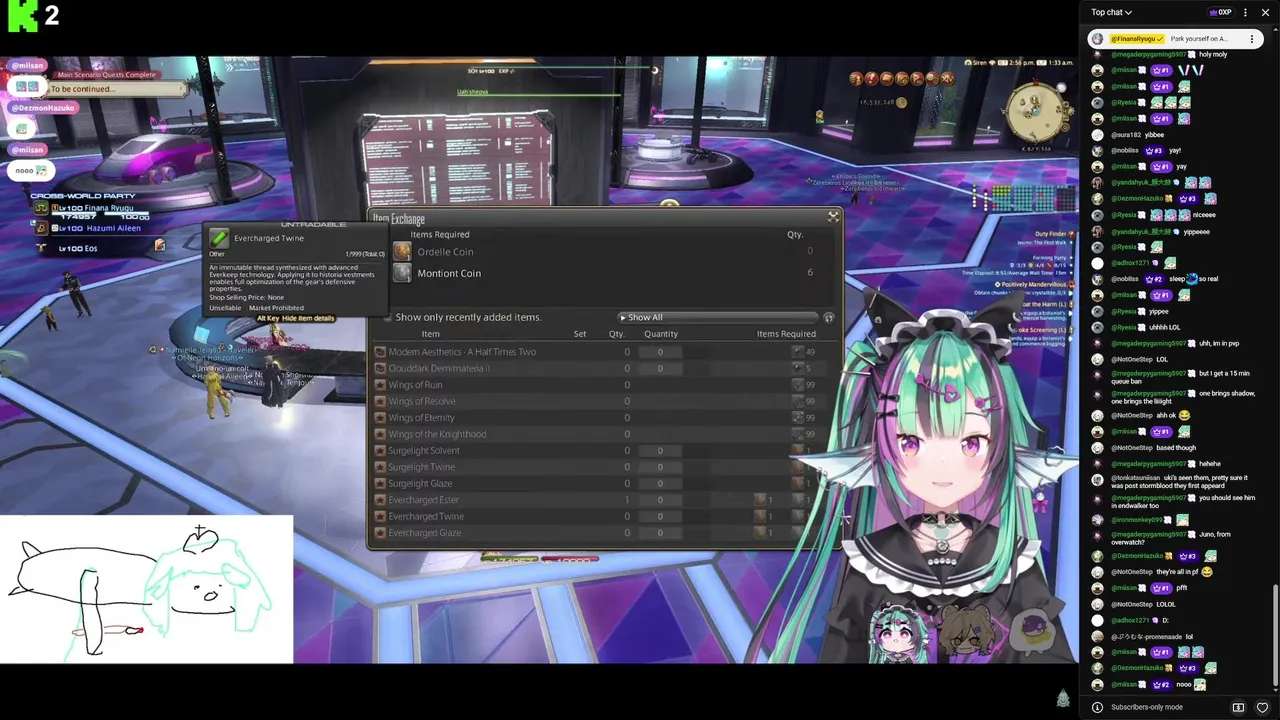Click the purple crown XP badge
The image size is (1280, 720).
tap(1219, 12)
